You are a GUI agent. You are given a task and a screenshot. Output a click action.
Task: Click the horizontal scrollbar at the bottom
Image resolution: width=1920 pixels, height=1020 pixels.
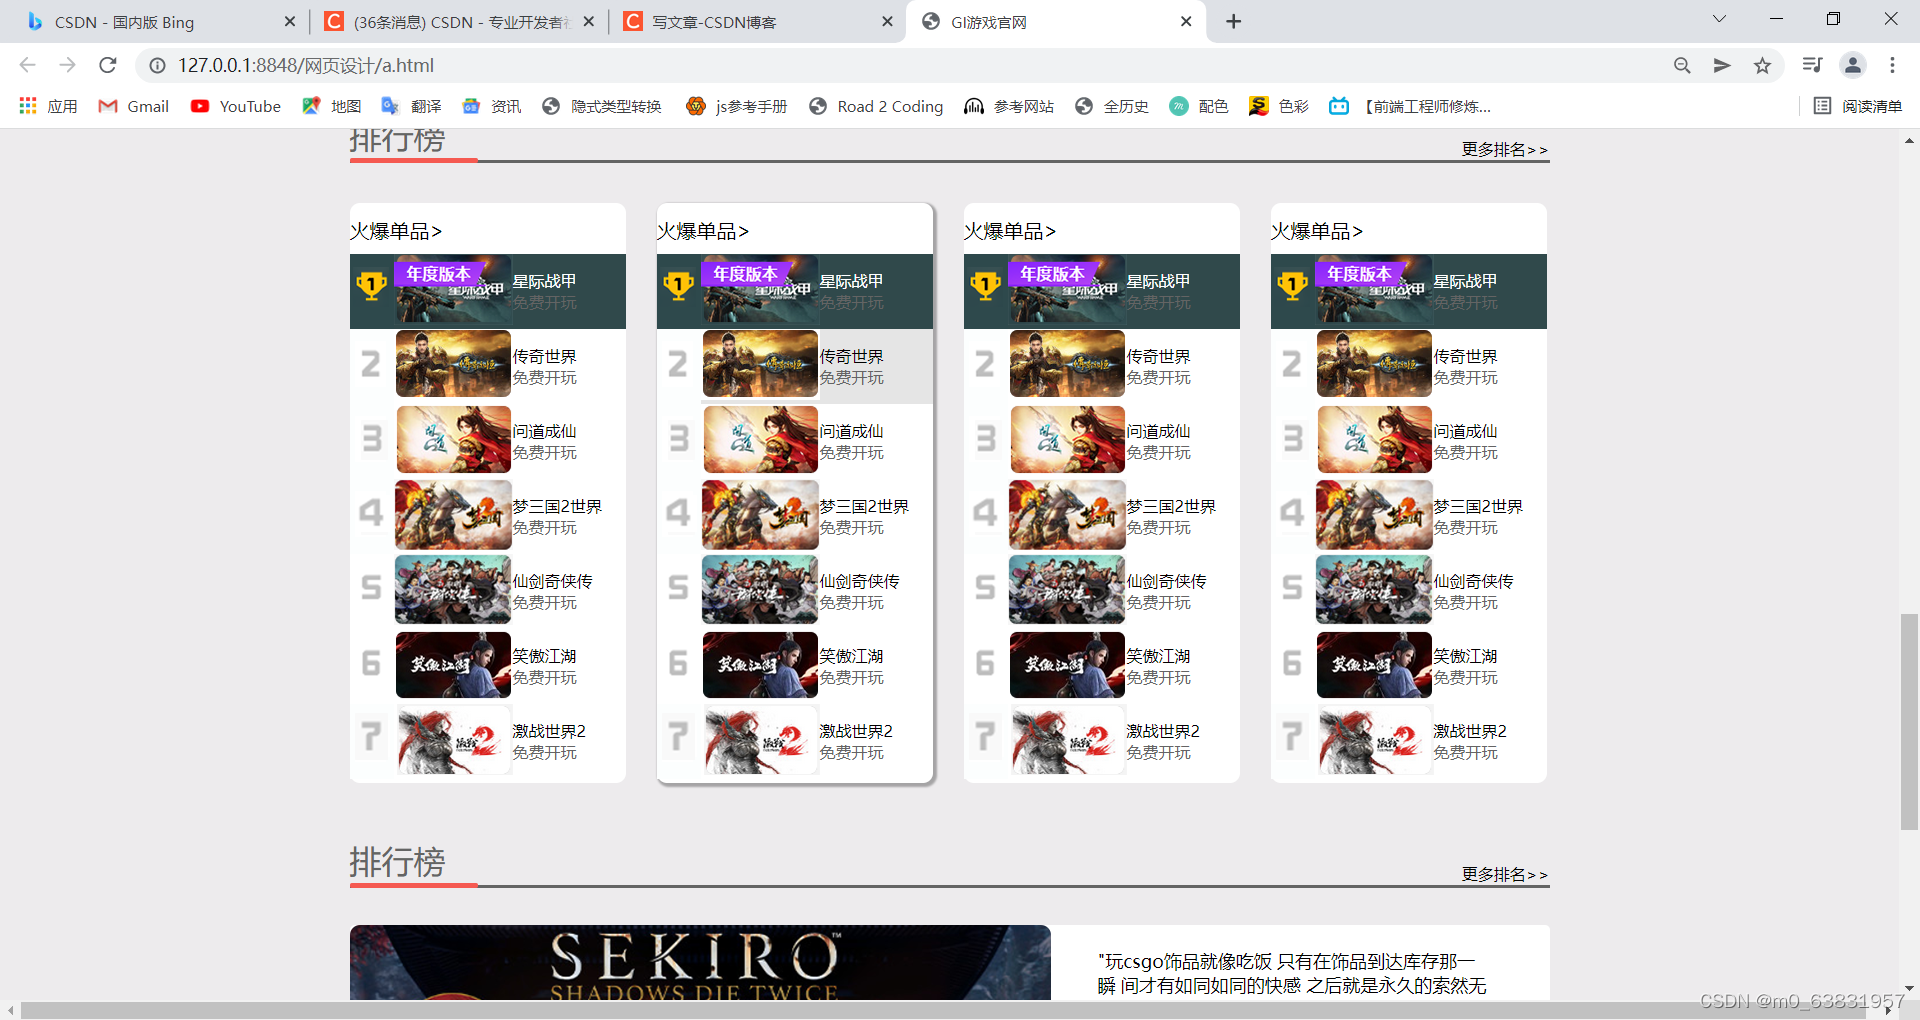(x=942, y=1010)
